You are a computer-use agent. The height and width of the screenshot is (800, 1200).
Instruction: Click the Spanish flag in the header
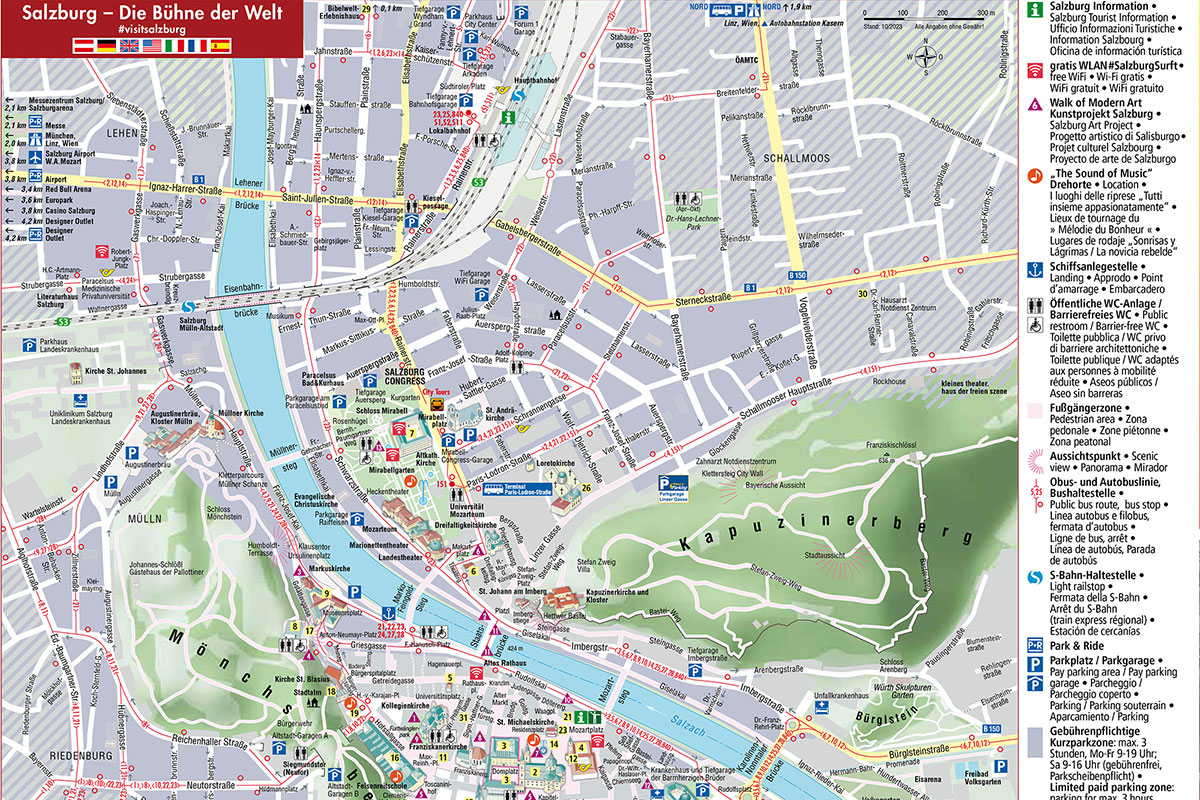pos(220,46)
